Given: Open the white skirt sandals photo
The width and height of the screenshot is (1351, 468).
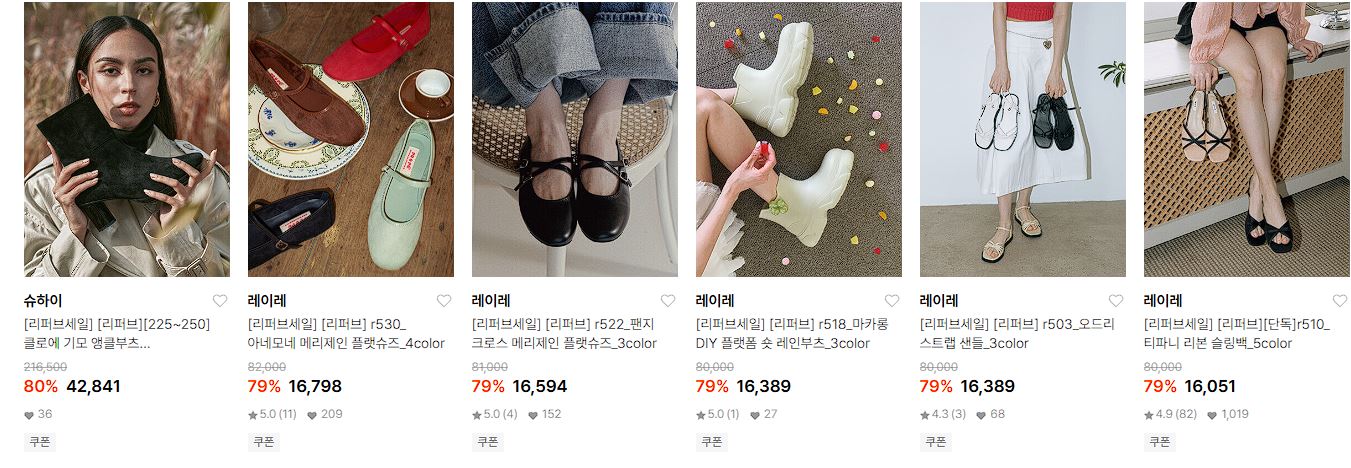Looking at the screenshot, I should (1023, 139).
